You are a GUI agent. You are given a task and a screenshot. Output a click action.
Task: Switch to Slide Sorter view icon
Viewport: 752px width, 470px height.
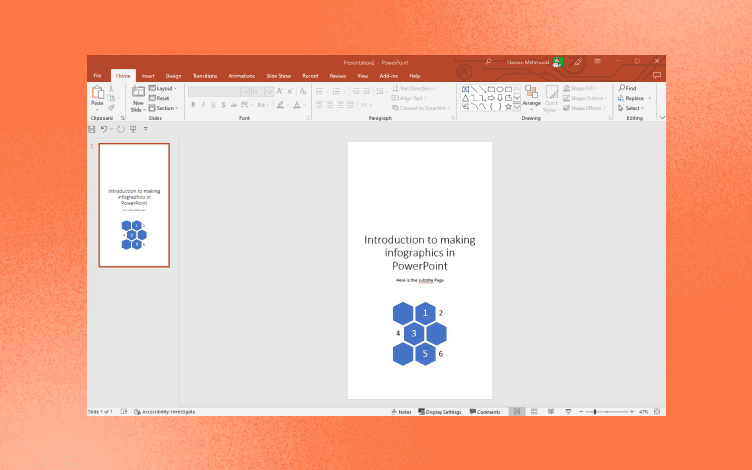point(534,411)
